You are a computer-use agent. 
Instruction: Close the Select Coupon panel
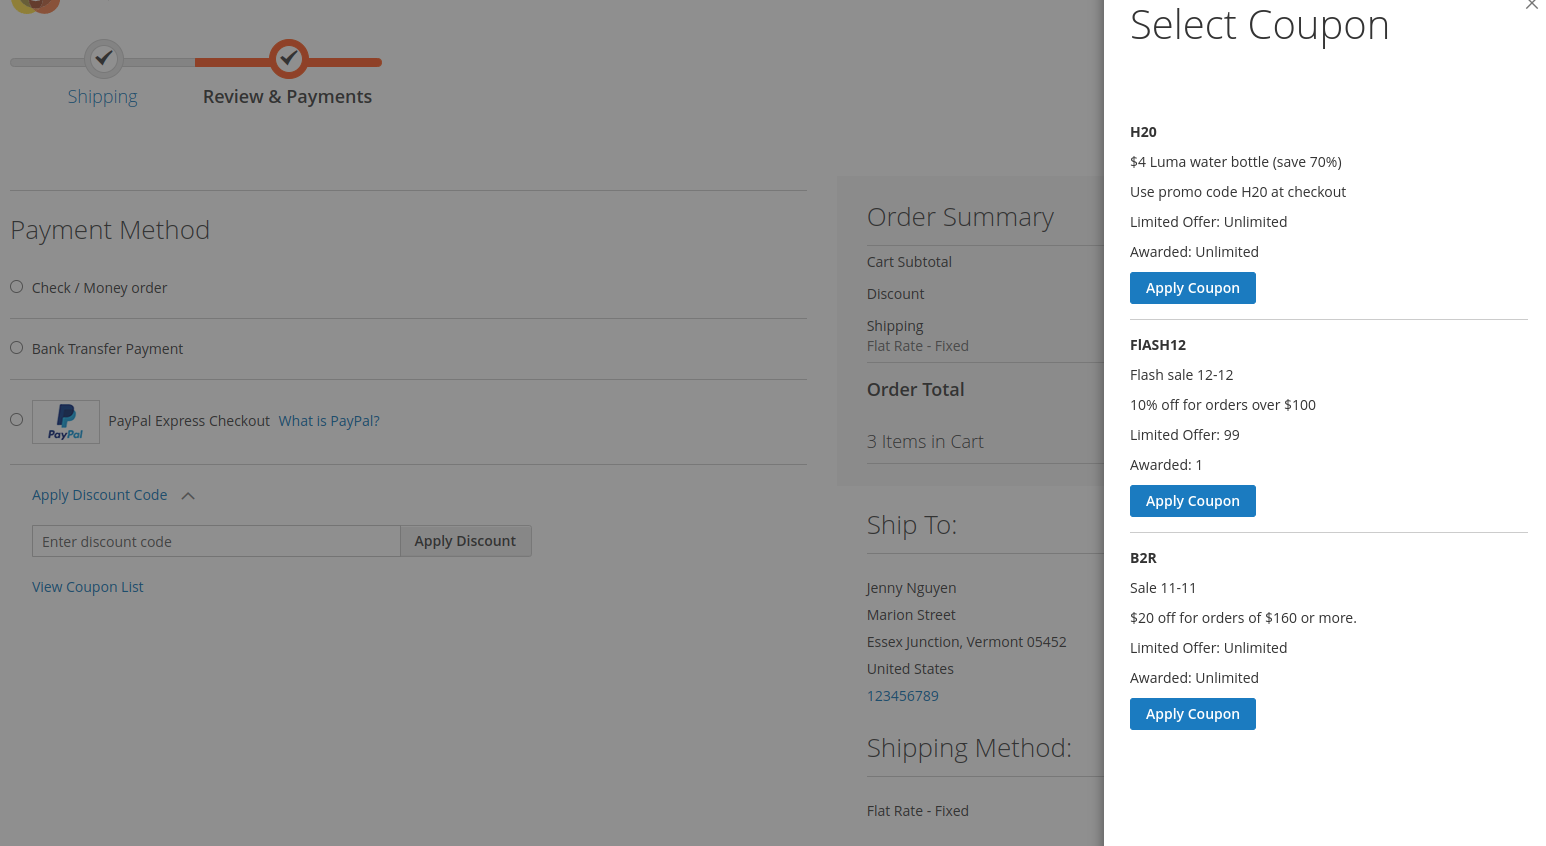[1531, 4]
